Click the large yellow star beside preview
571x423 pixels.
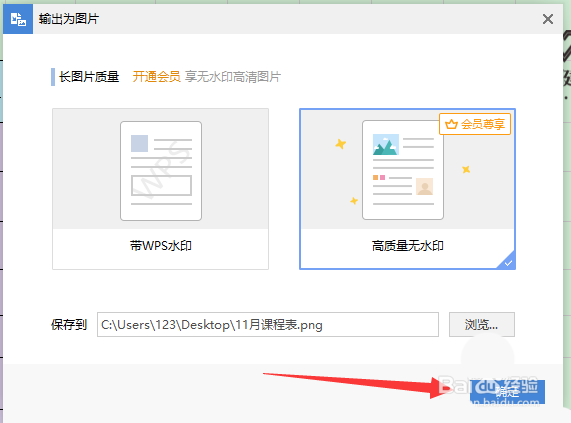(x=340, y=144)
